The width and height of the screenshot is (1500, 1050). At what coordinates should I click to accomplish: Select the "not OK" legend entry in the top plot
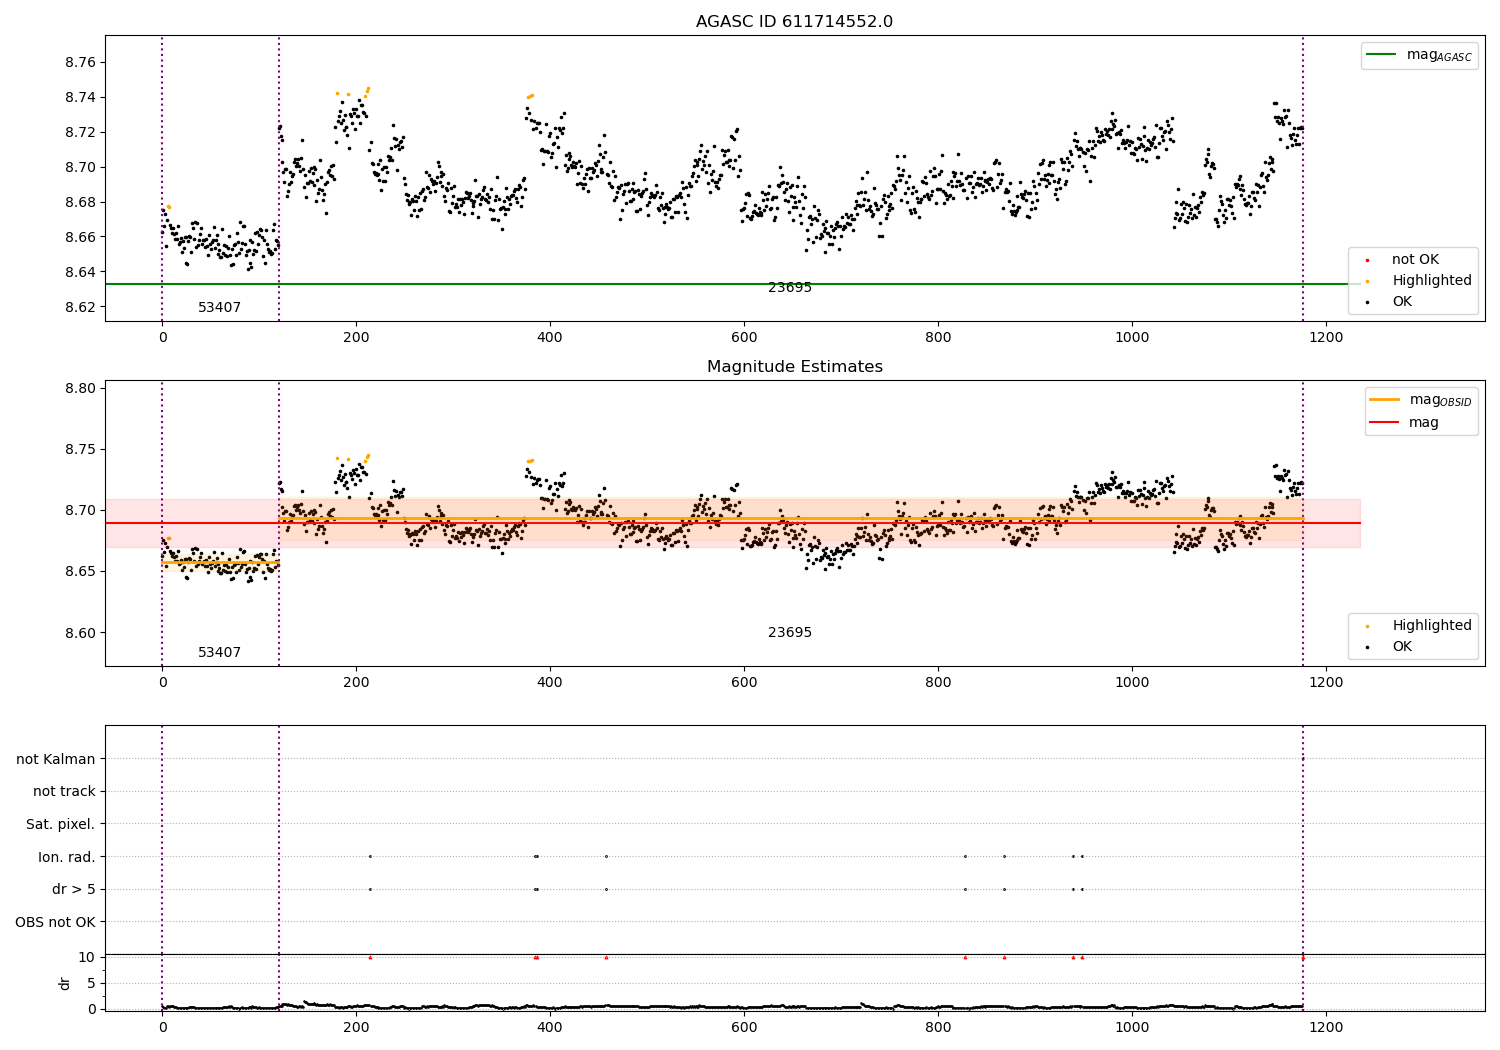click(x=1415, y=260)
